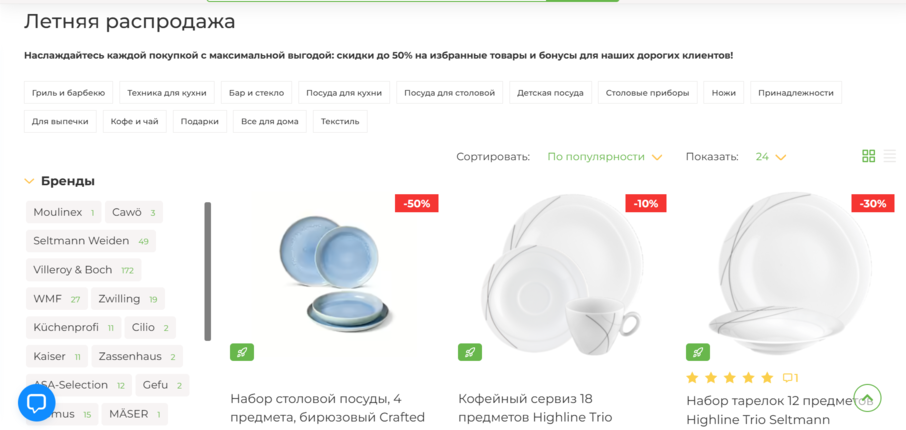Toggle Villeroy & Boch brand filter
906x430 pixels.
click(x=84, y=270)
